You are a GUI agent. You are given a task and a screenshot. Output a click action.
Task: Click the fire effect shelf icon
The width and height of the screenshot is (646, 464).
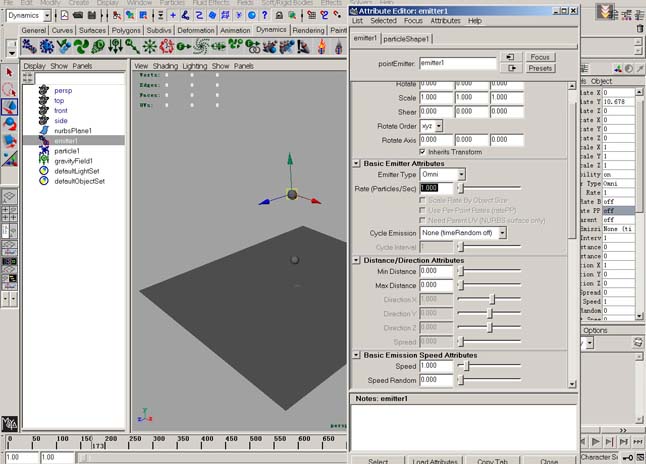coord(322,47)
